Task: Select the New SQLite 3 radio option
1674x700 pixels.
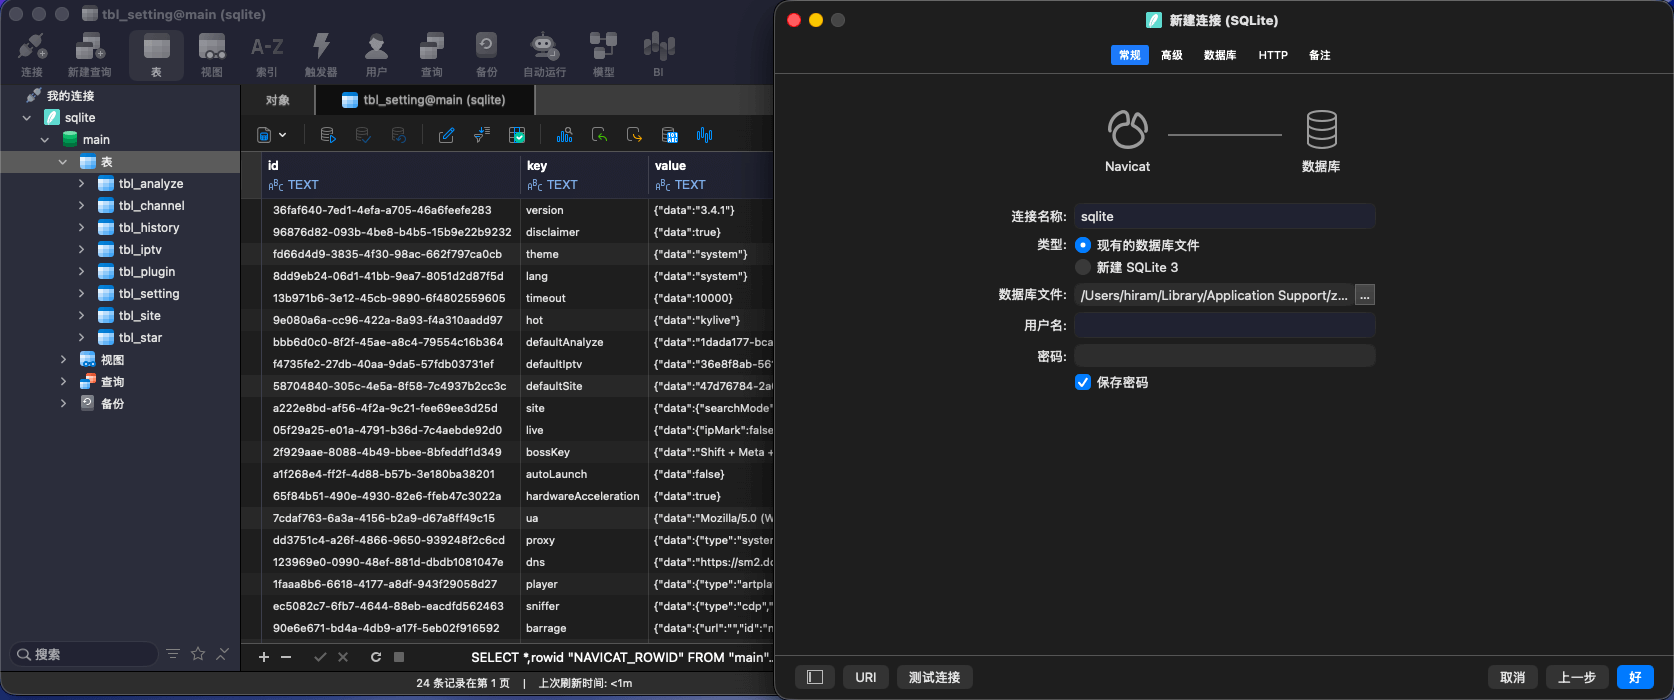Action: pyautogui.click(x=1083, y=267)
